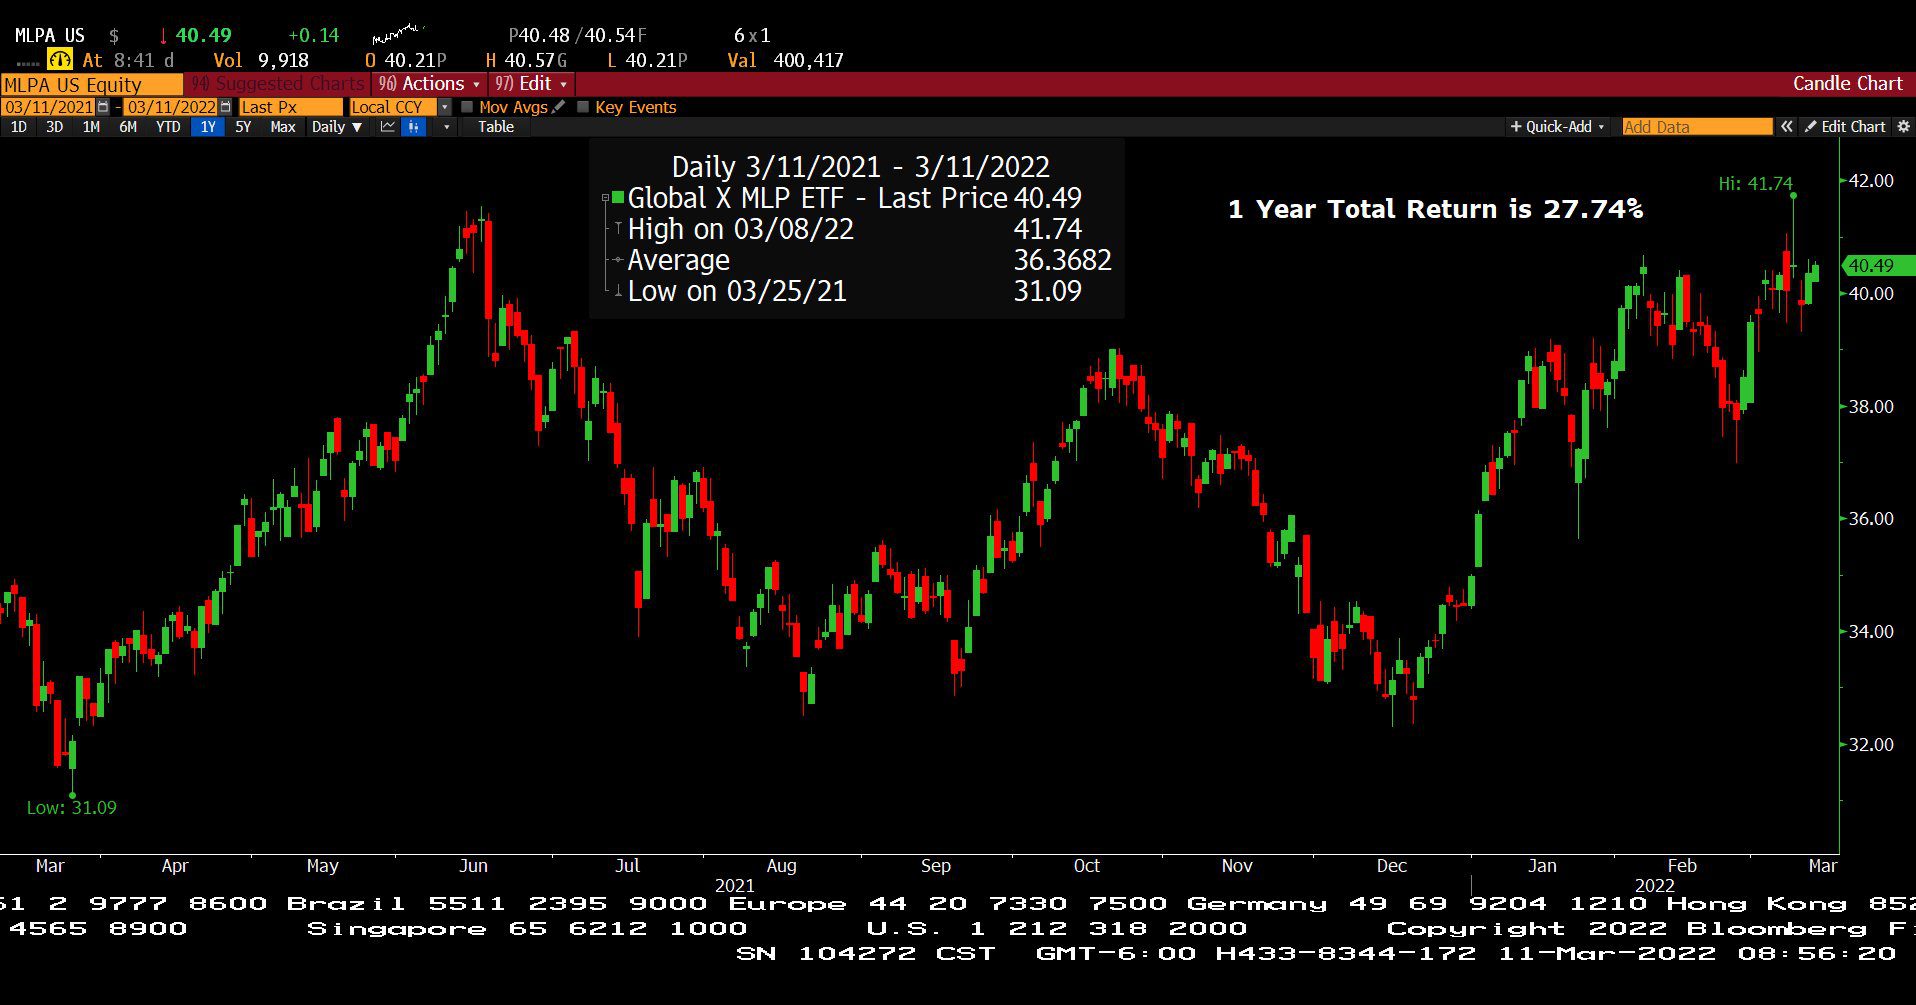Enable the Mov Avgs checkbox
The image size is (1916, 1005).
click(x=467, y=107)
